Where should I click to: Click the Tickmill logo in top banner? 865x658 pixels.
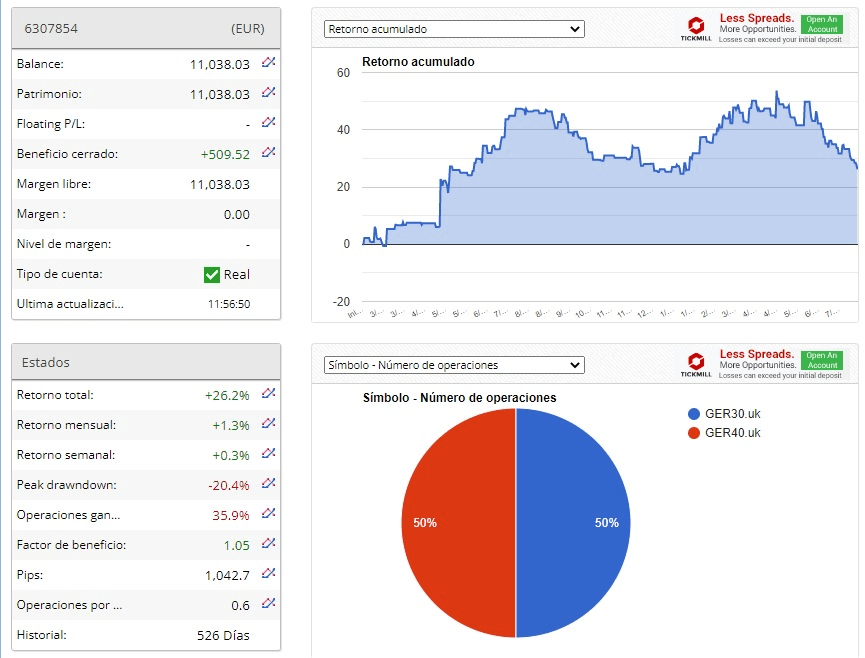696,29
